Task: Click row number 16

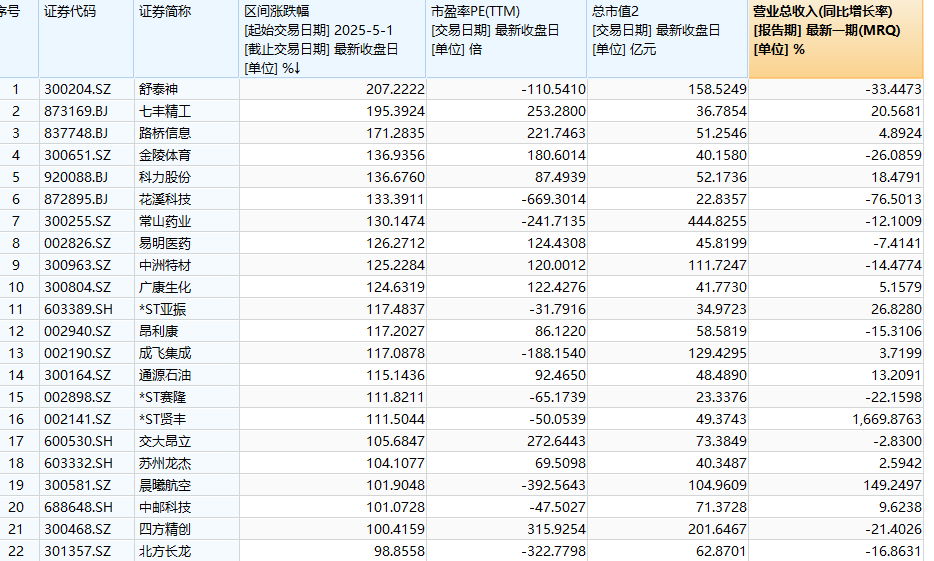Action: coord(16,420)
